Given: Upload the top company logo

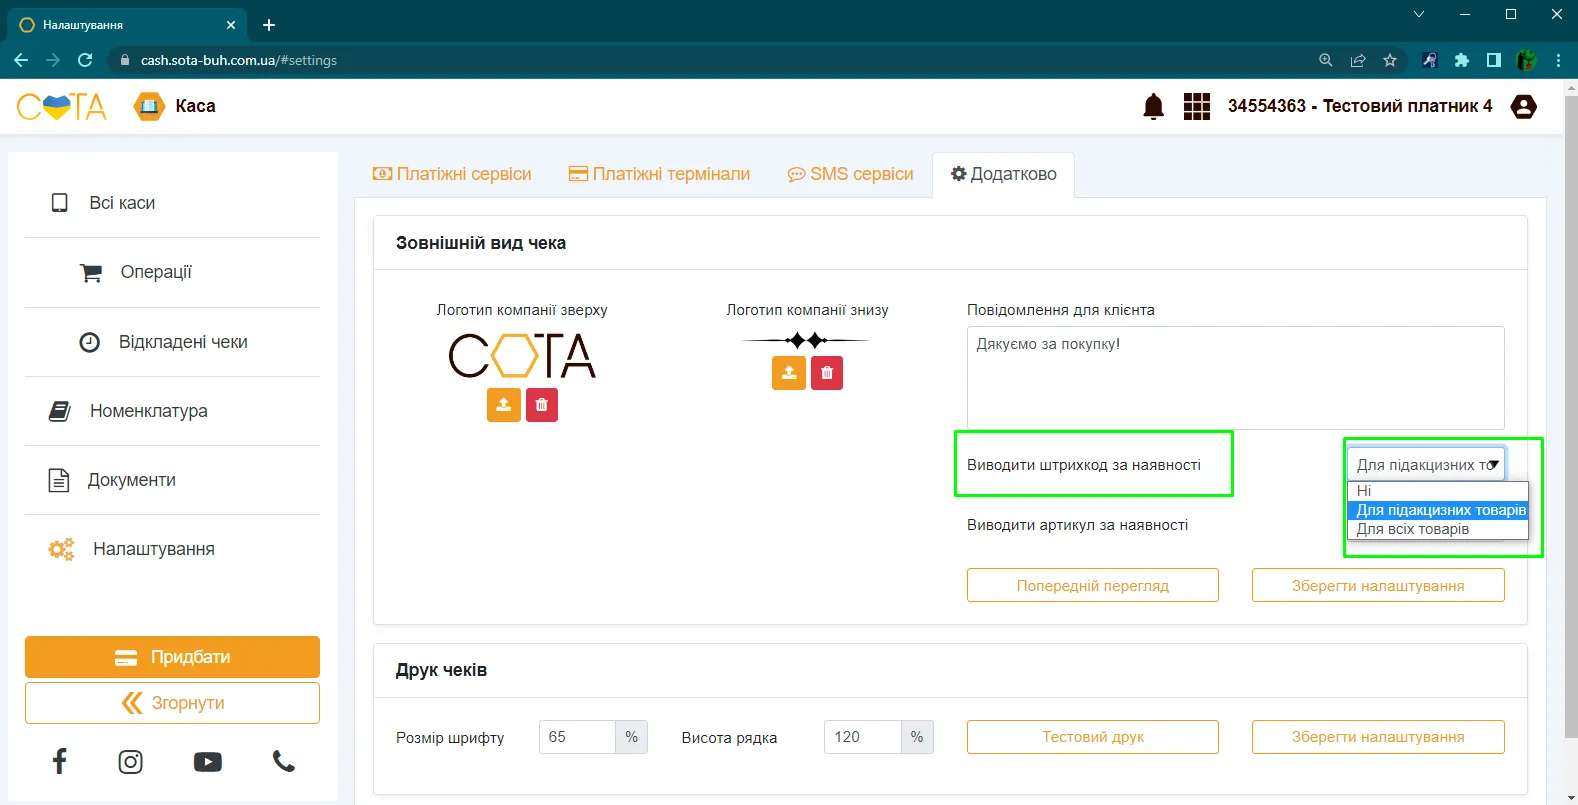Looking at the screenshot, I should [504, 405].
